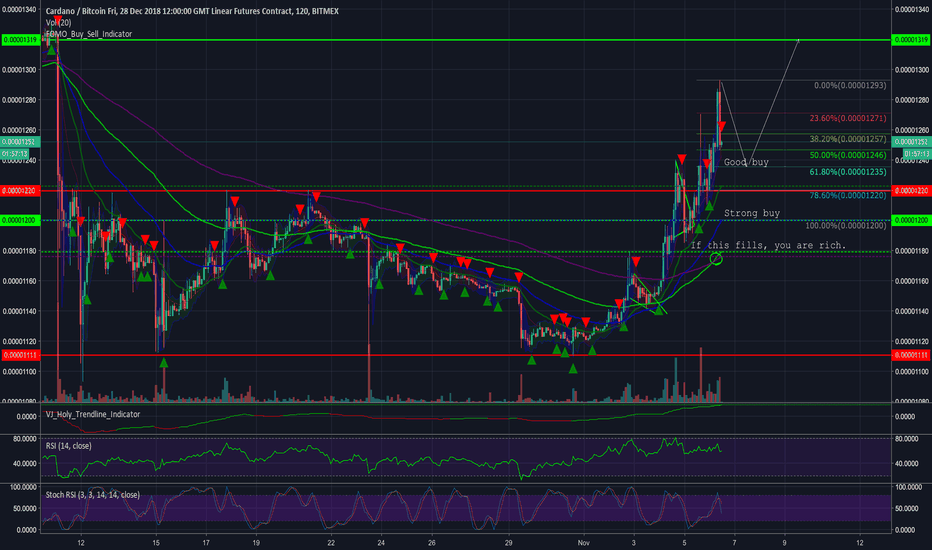Click the '7' date on the time axis
Viewport: 932px width, 550px height.
(735, 542)
